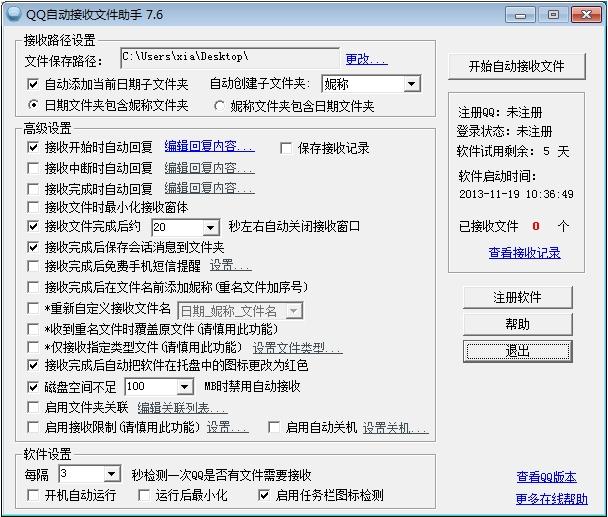Viewport: 608px width, 517px height.
Task: Open 编辑回复内容 link for 接收完成时
Action: 209,188
